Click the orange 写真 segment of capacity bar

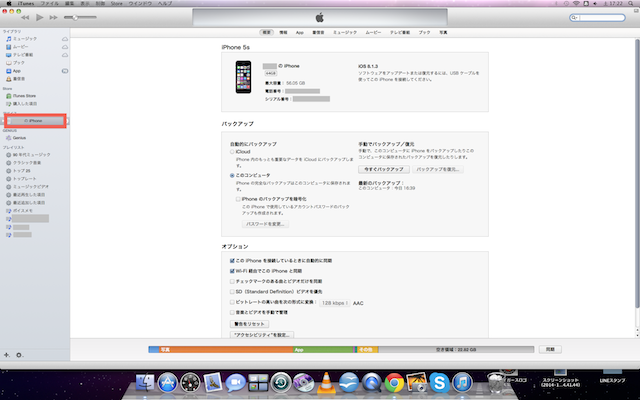pos(226,350)
